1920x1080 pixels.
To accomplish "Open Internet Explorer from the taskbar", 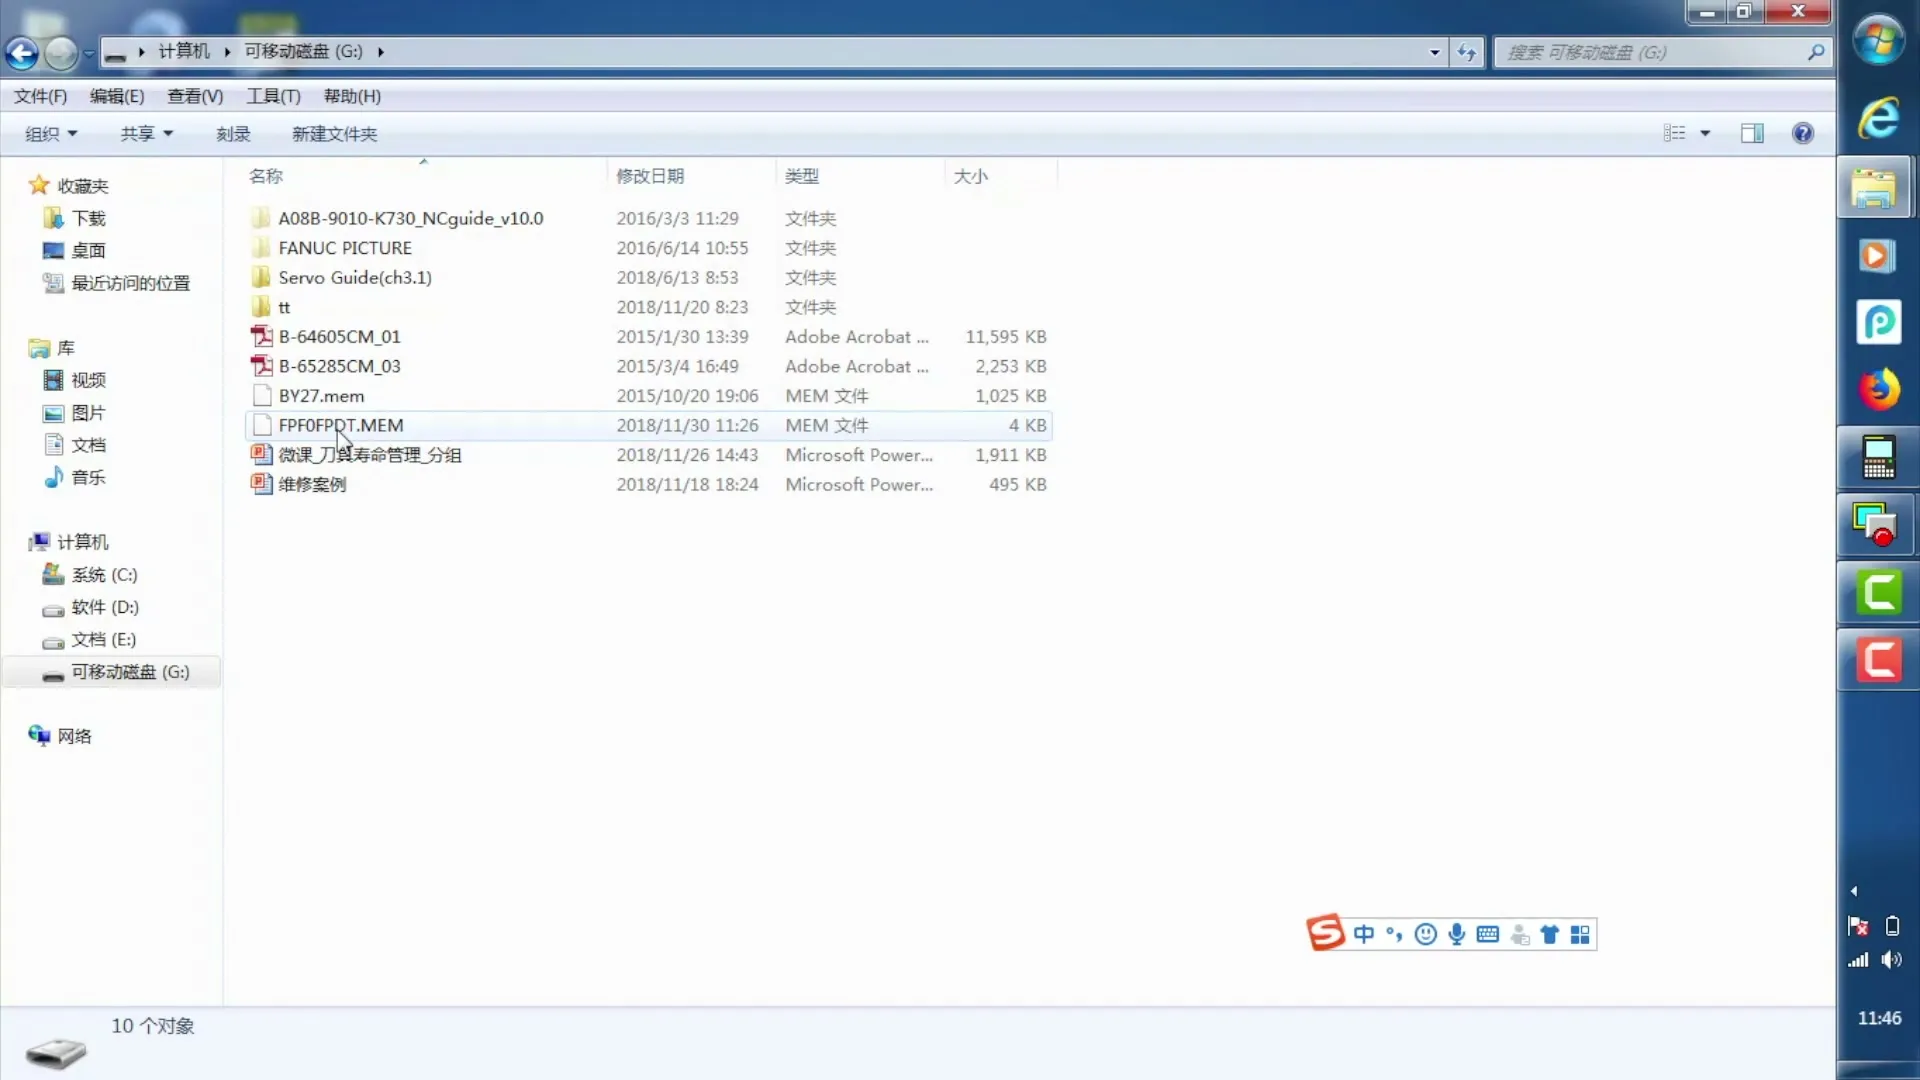I will 1877,119.
